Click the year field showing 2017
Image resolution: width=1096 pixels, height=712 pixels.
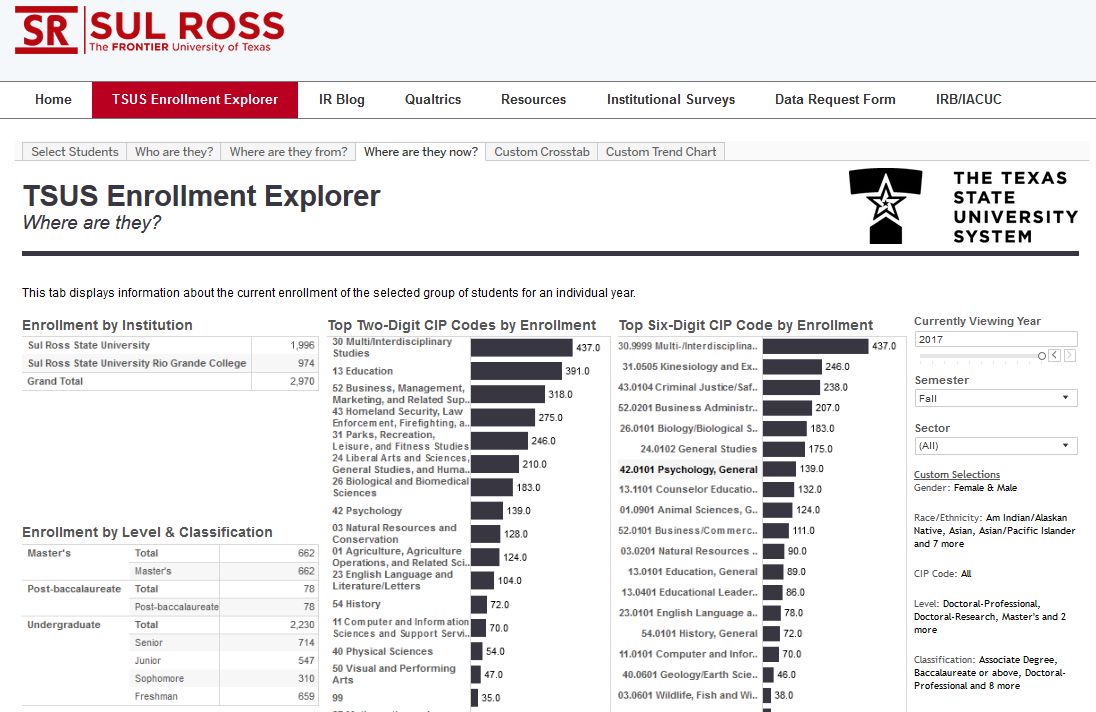pyautogui.click(x=995, y=340)
